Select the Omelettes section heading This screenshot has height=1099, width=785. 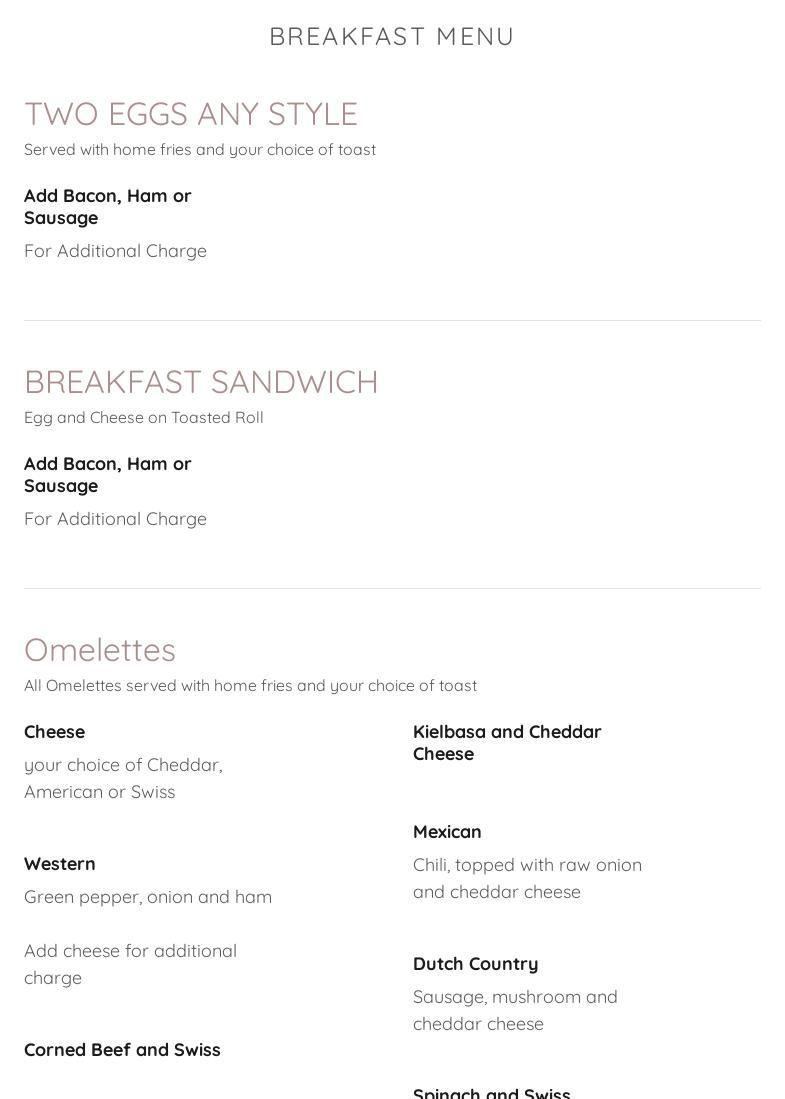(100, 650)
